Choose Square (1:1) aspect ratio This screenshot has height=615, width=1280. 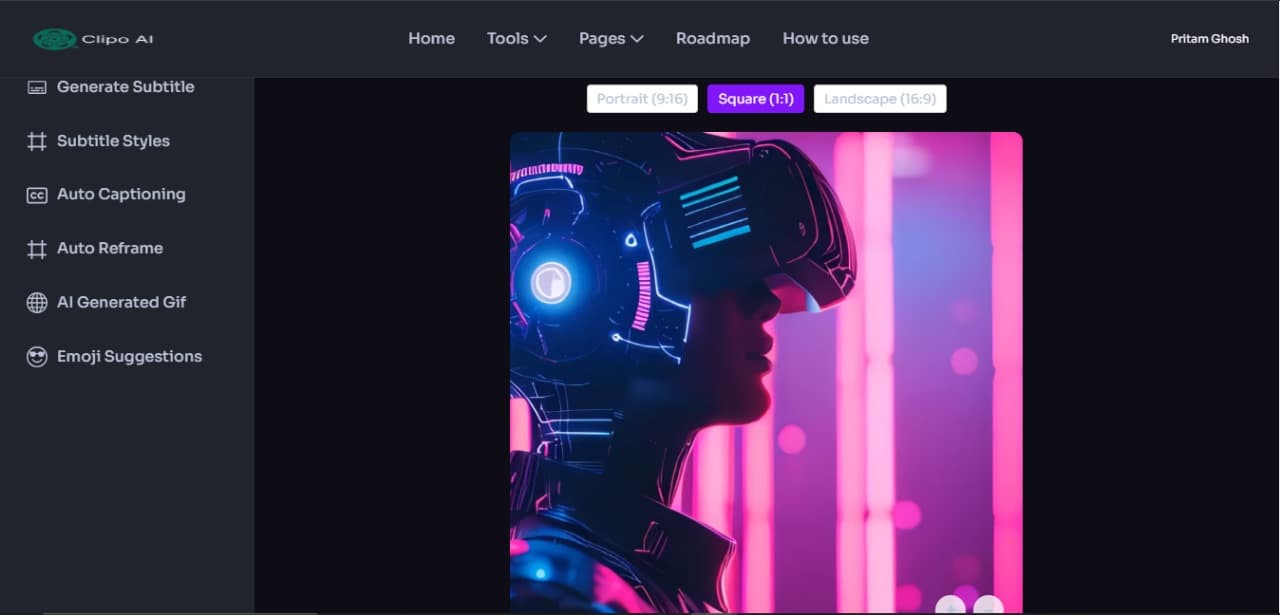coord(756,99)
